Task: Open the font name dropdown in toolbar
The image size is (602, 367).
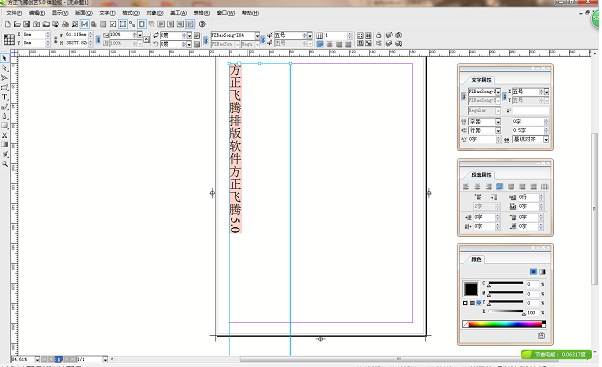Action: coord(257,35)
